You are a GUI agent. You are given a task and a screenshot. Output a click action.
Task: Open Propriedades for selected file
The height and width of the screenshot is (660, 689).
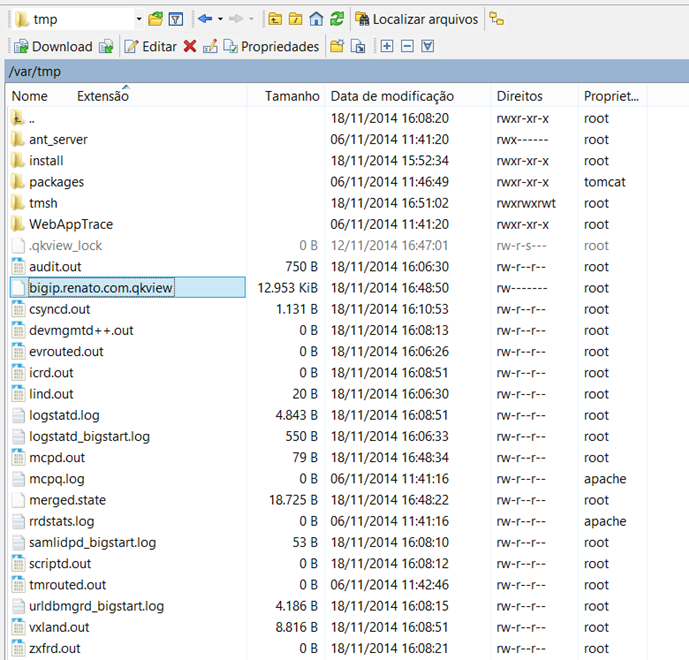(271, 46)
